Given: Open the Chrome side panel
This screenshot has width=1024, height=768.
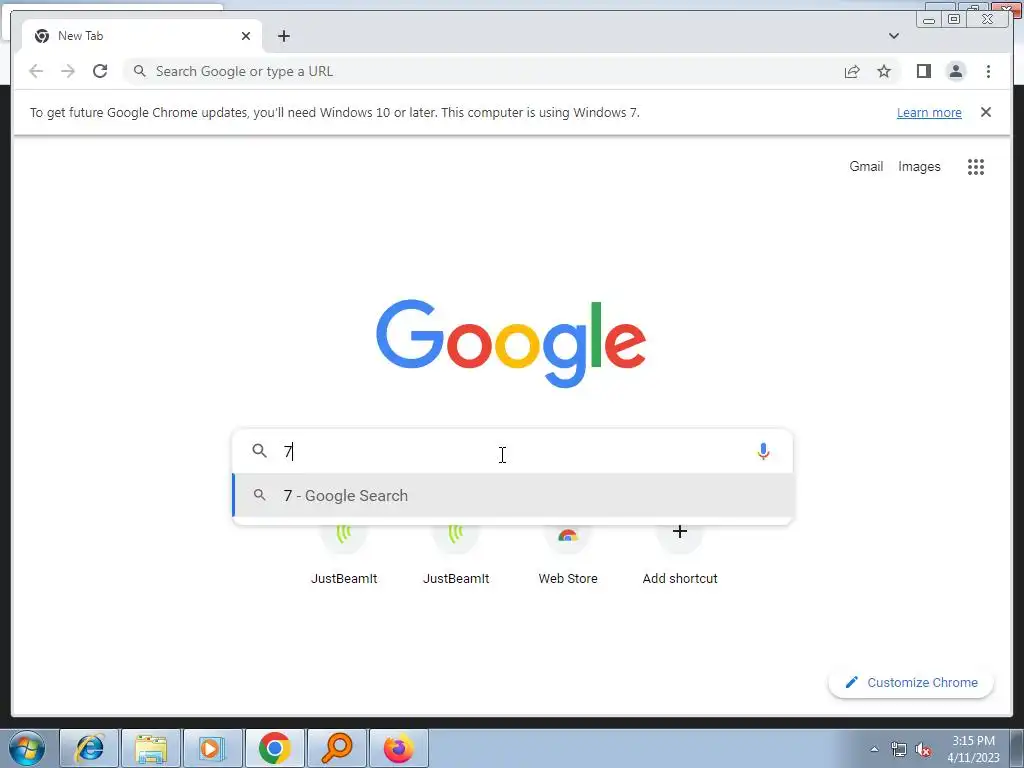Looking at the screenshot, I should (x=923, y=71).
